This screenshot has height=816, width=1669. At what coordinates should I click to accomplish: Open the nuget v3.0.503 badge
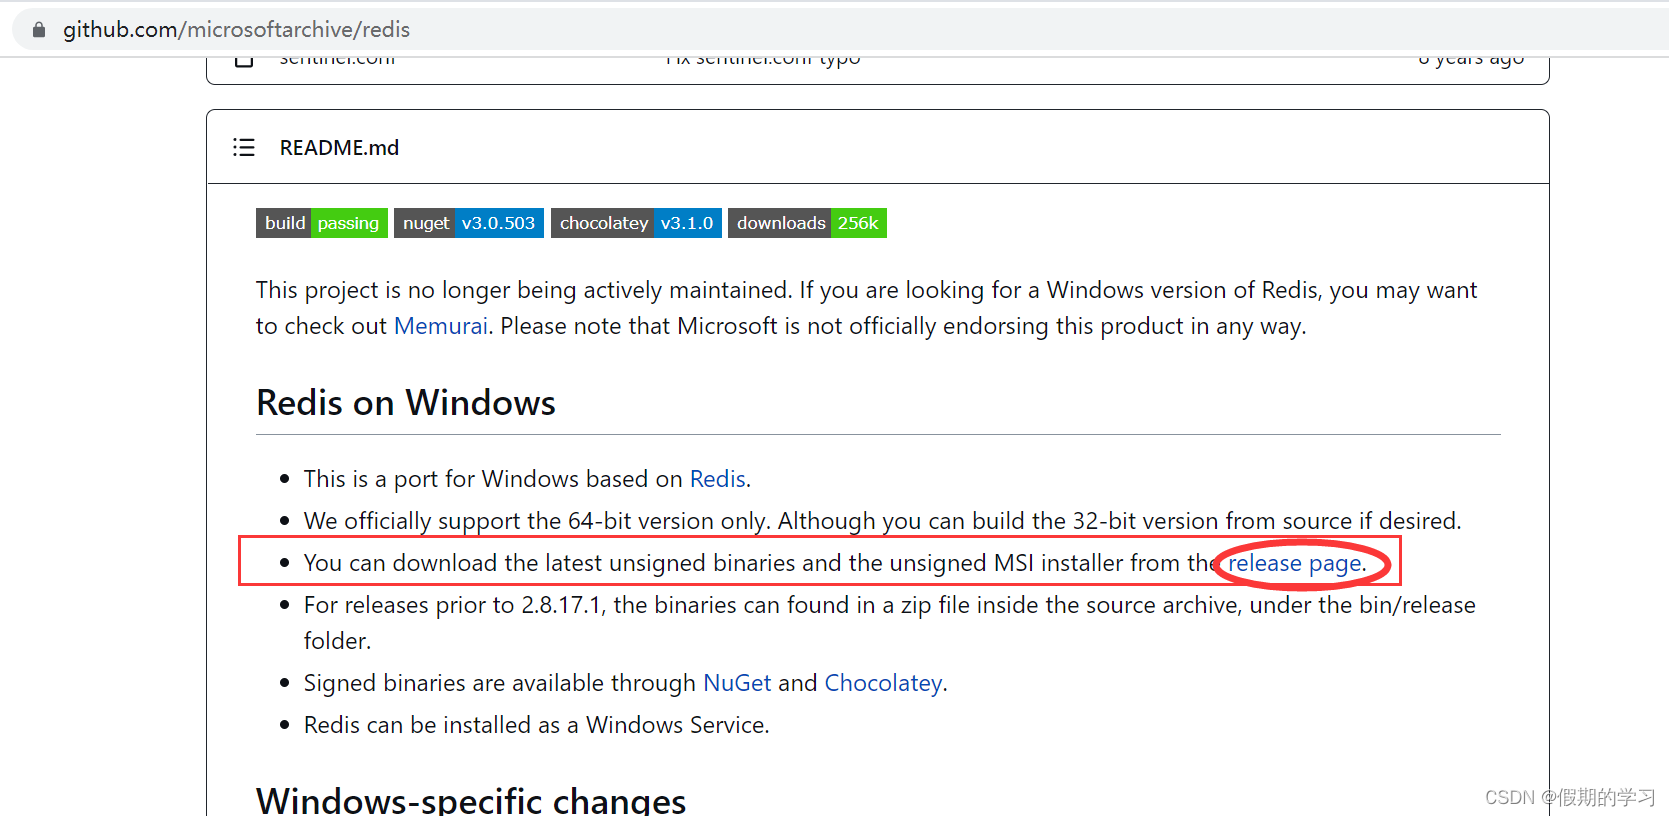(469, 223)
